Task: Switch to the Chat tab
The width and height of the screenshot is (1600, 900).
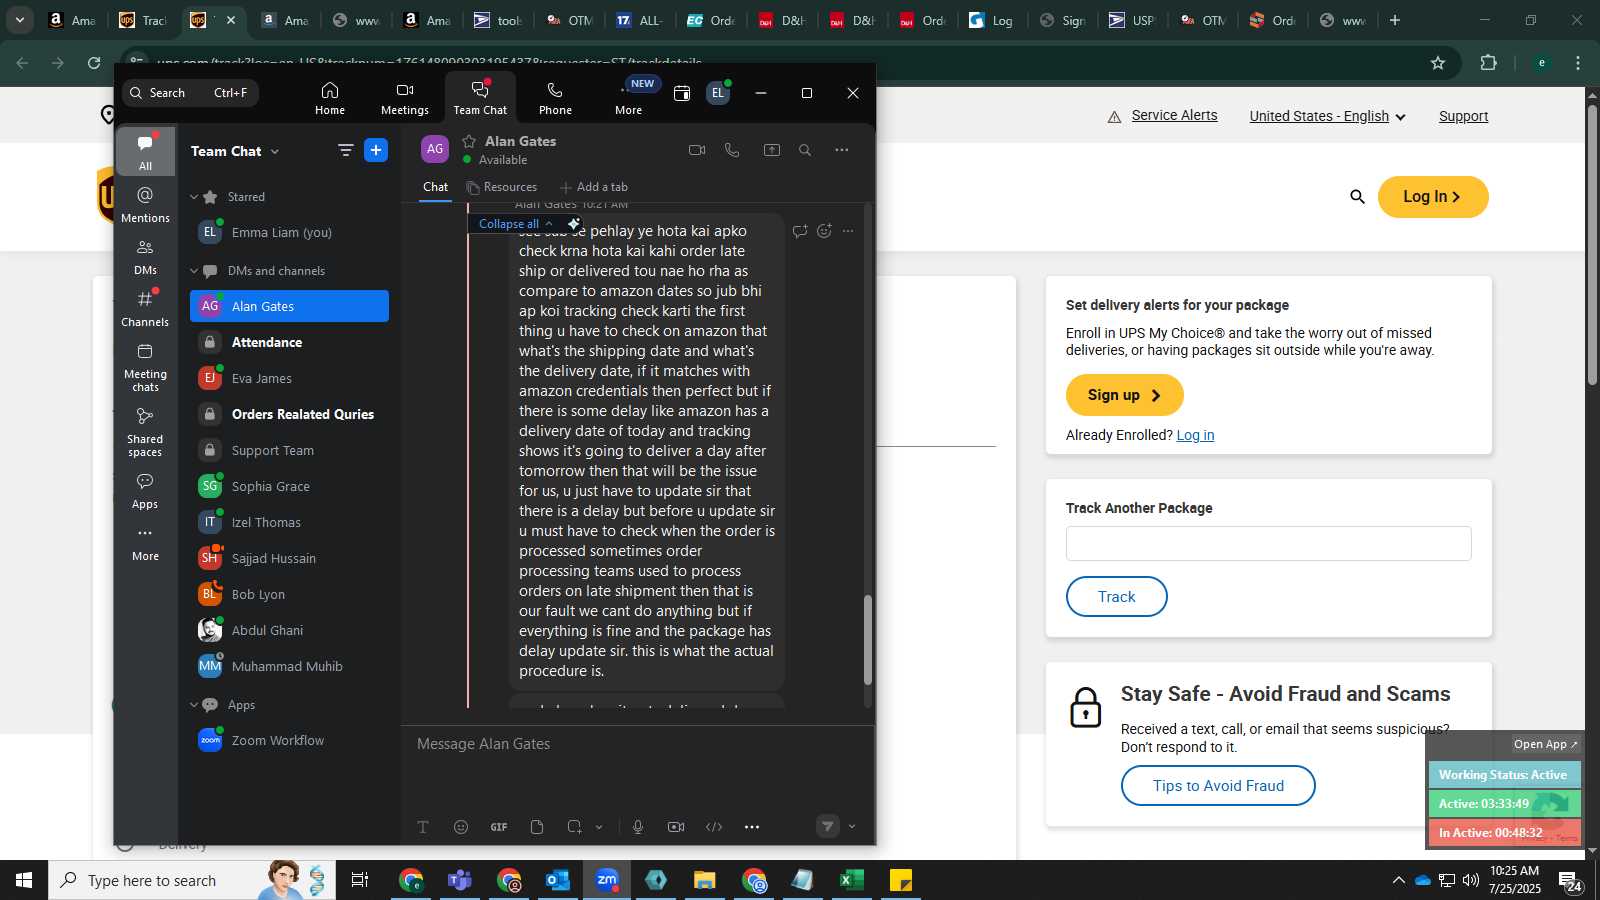Action: pos(435,187)
